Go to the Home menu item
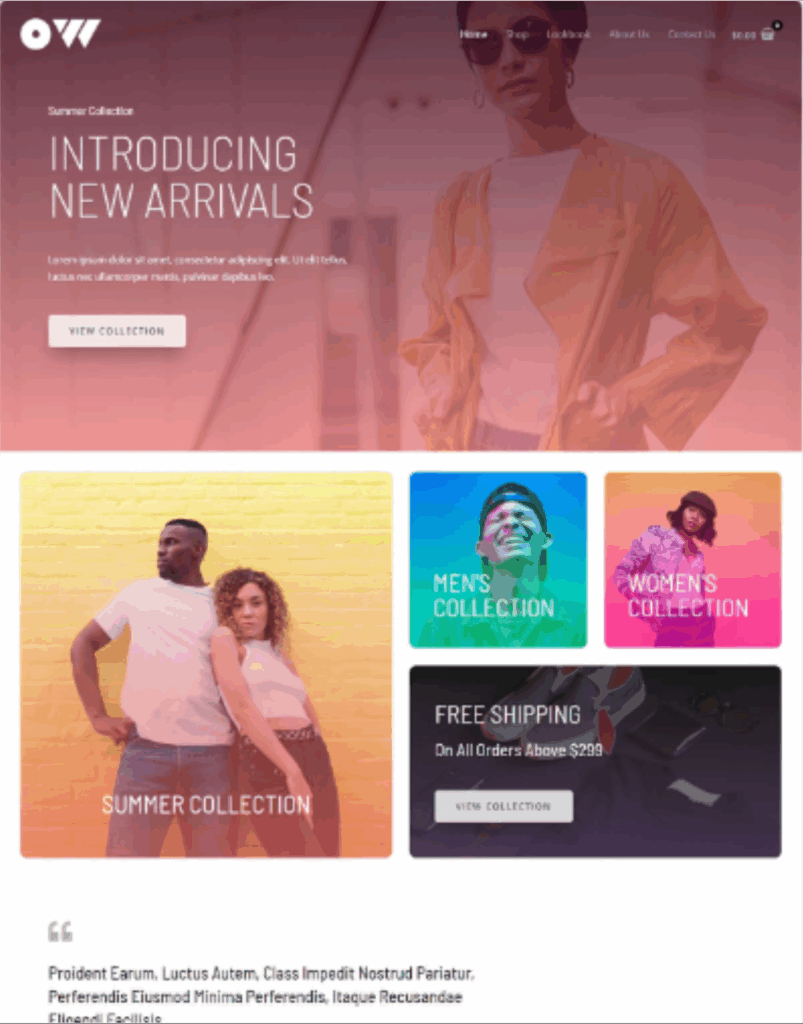 [x=473, y=34]
